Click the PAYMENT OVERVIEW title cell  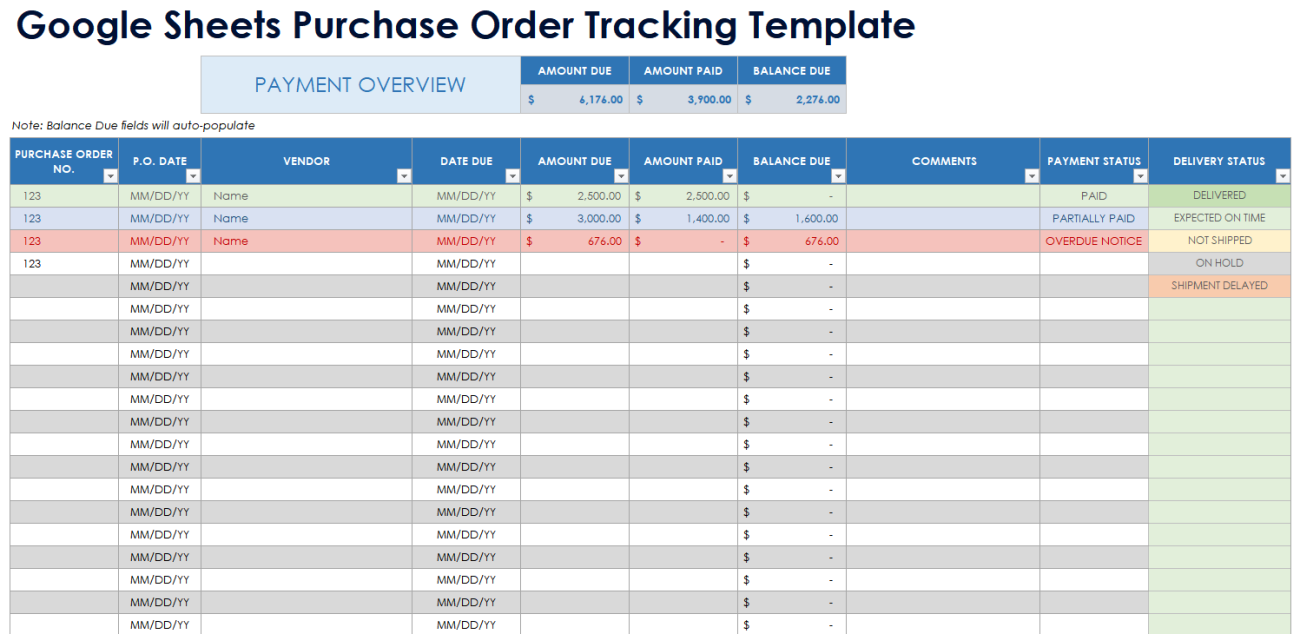click(359, 85)
